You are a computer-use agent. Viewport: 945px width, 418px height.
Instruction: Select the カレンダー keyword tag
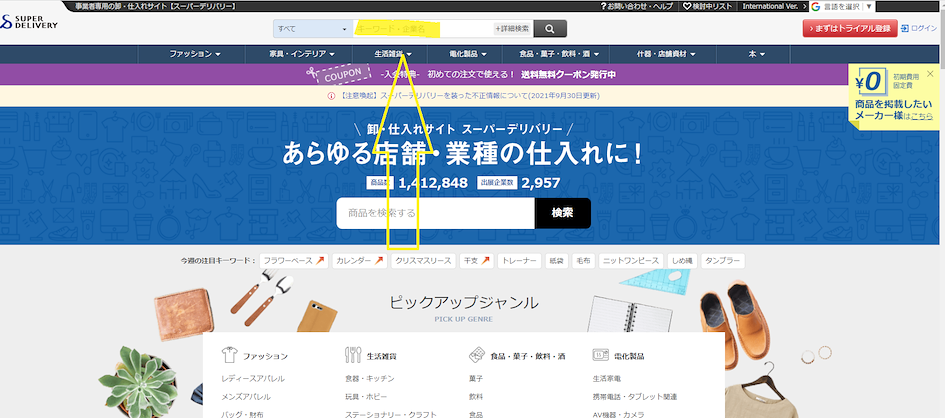click(359, 261)
